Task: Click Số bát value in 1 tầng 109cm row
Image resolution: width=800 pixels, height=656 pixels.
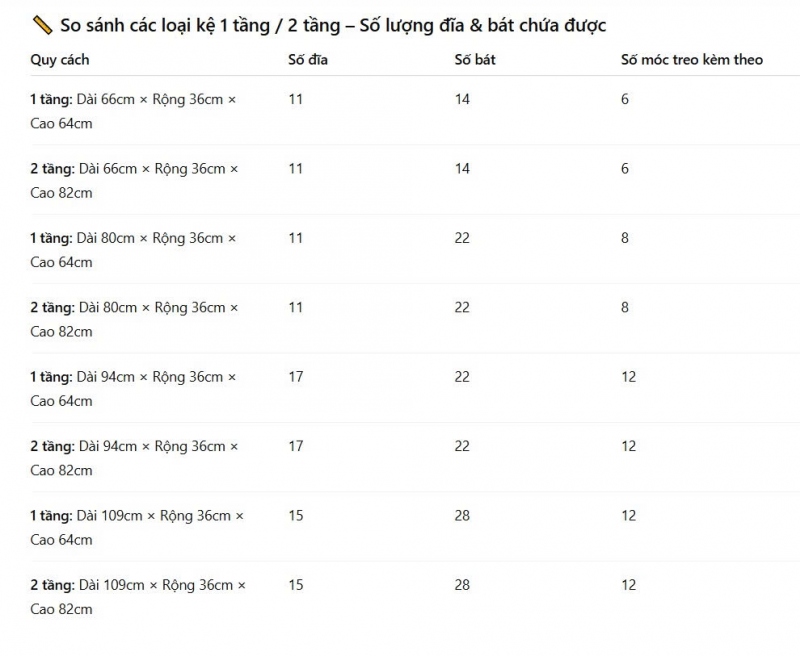Action: tap(462, 516)
